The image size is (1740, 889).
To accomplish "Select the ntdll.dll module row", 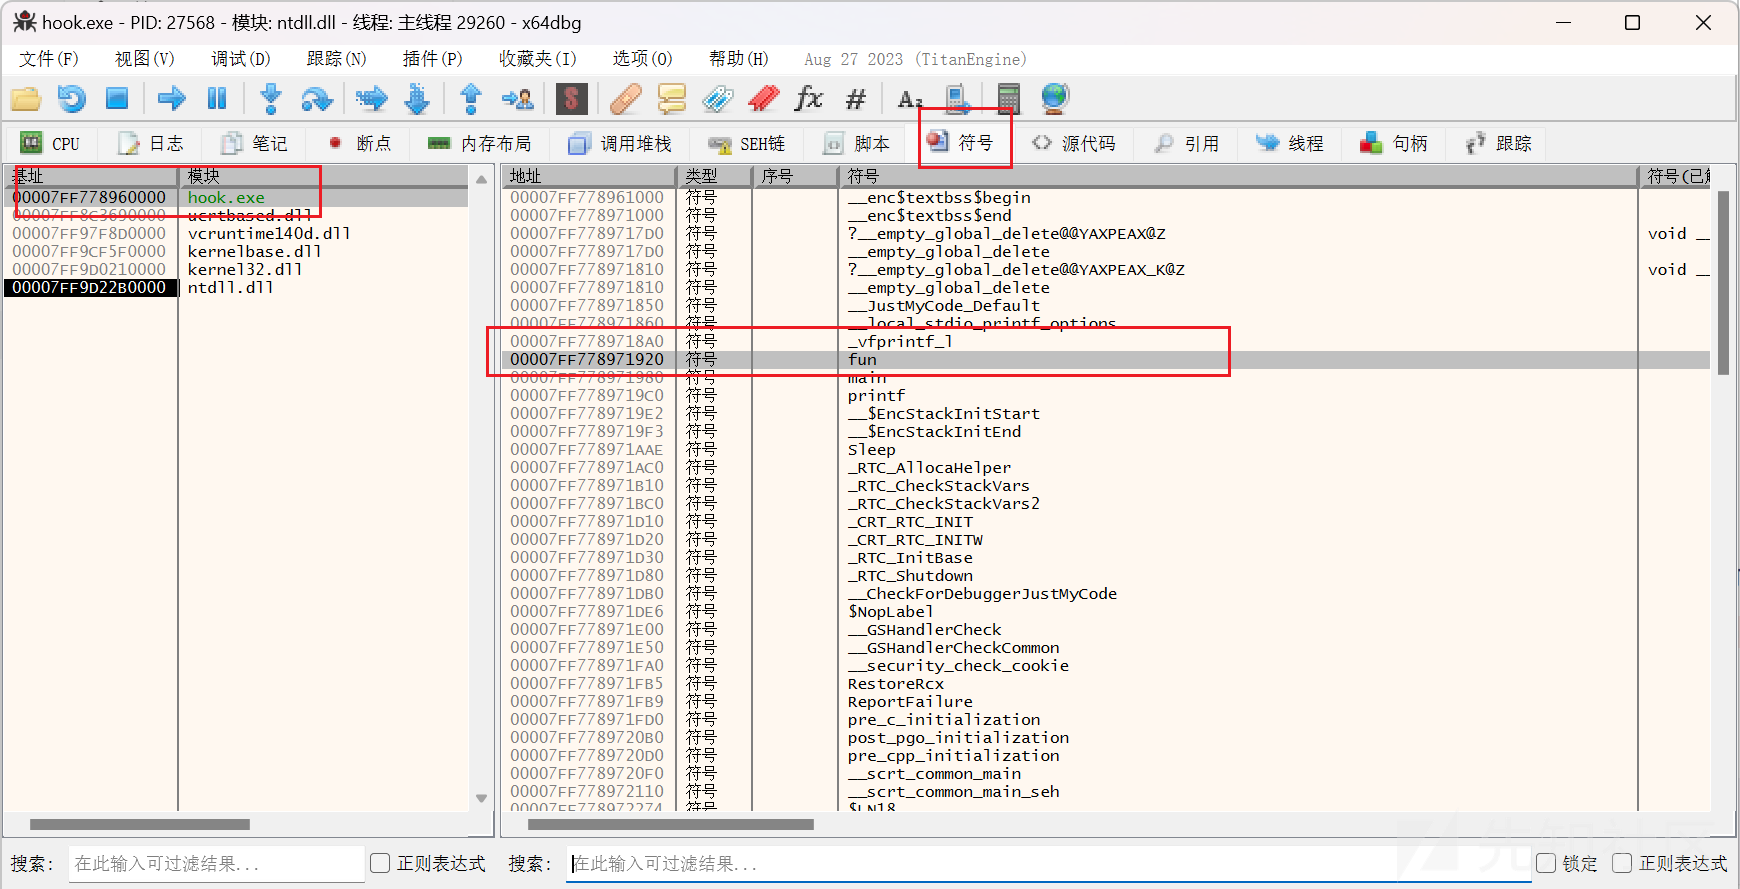I will [236, 287].
